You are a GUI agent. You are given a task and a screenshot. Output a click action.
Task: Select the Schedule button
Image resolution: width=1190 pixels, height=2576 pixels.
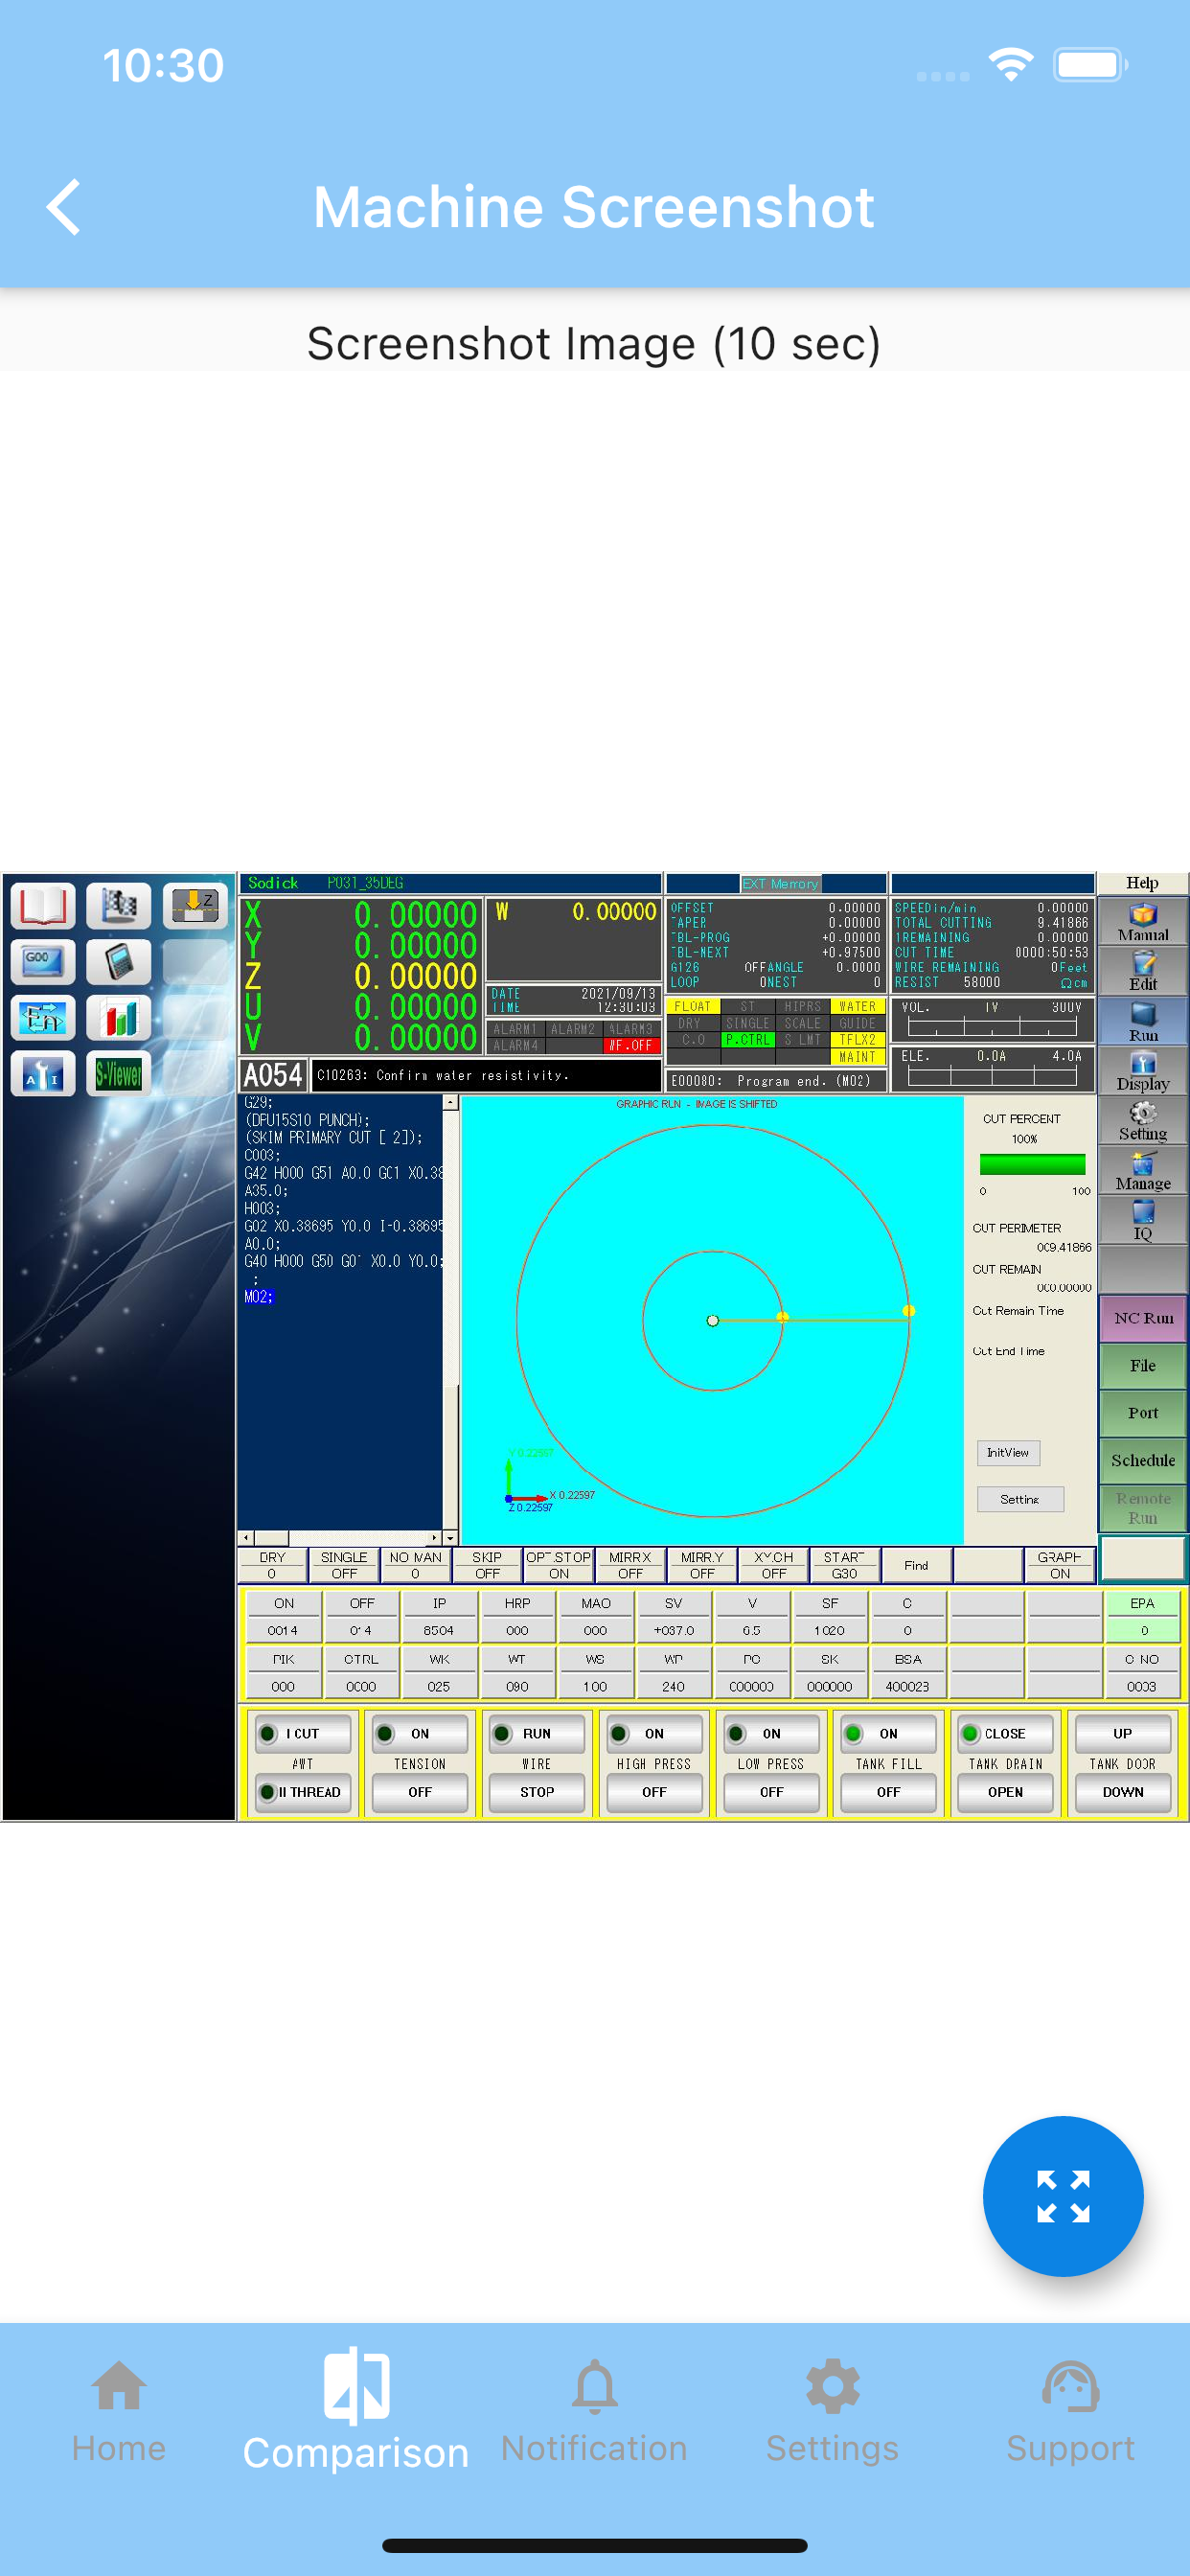[x=1143, y=1460]
